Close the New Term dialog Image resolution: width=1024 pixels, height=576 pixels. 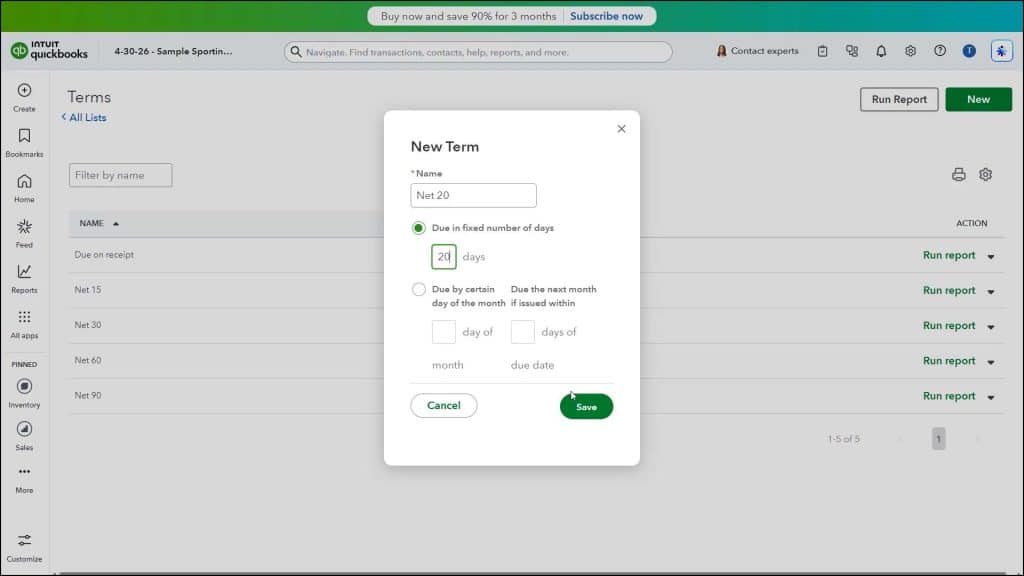click(621, 129)
